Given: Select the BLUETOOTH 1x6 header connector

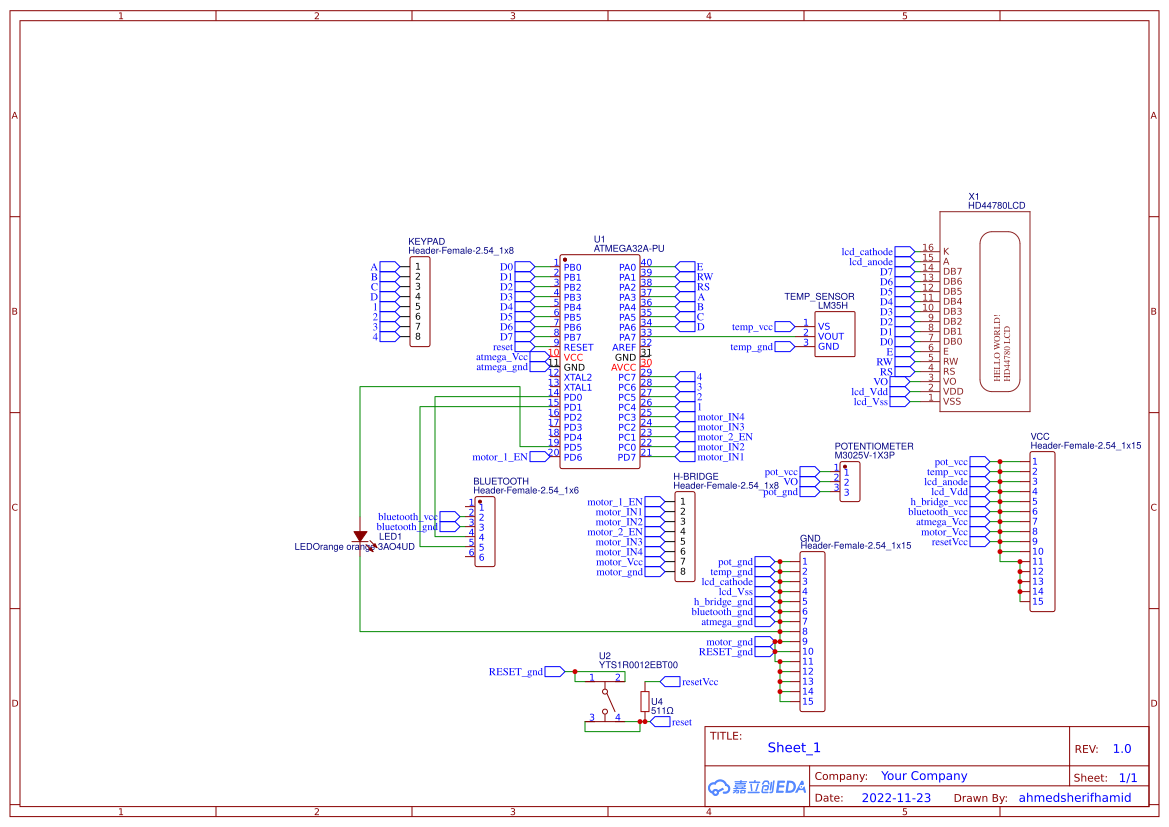Looking at the screenshot, I should pos(484,531).
